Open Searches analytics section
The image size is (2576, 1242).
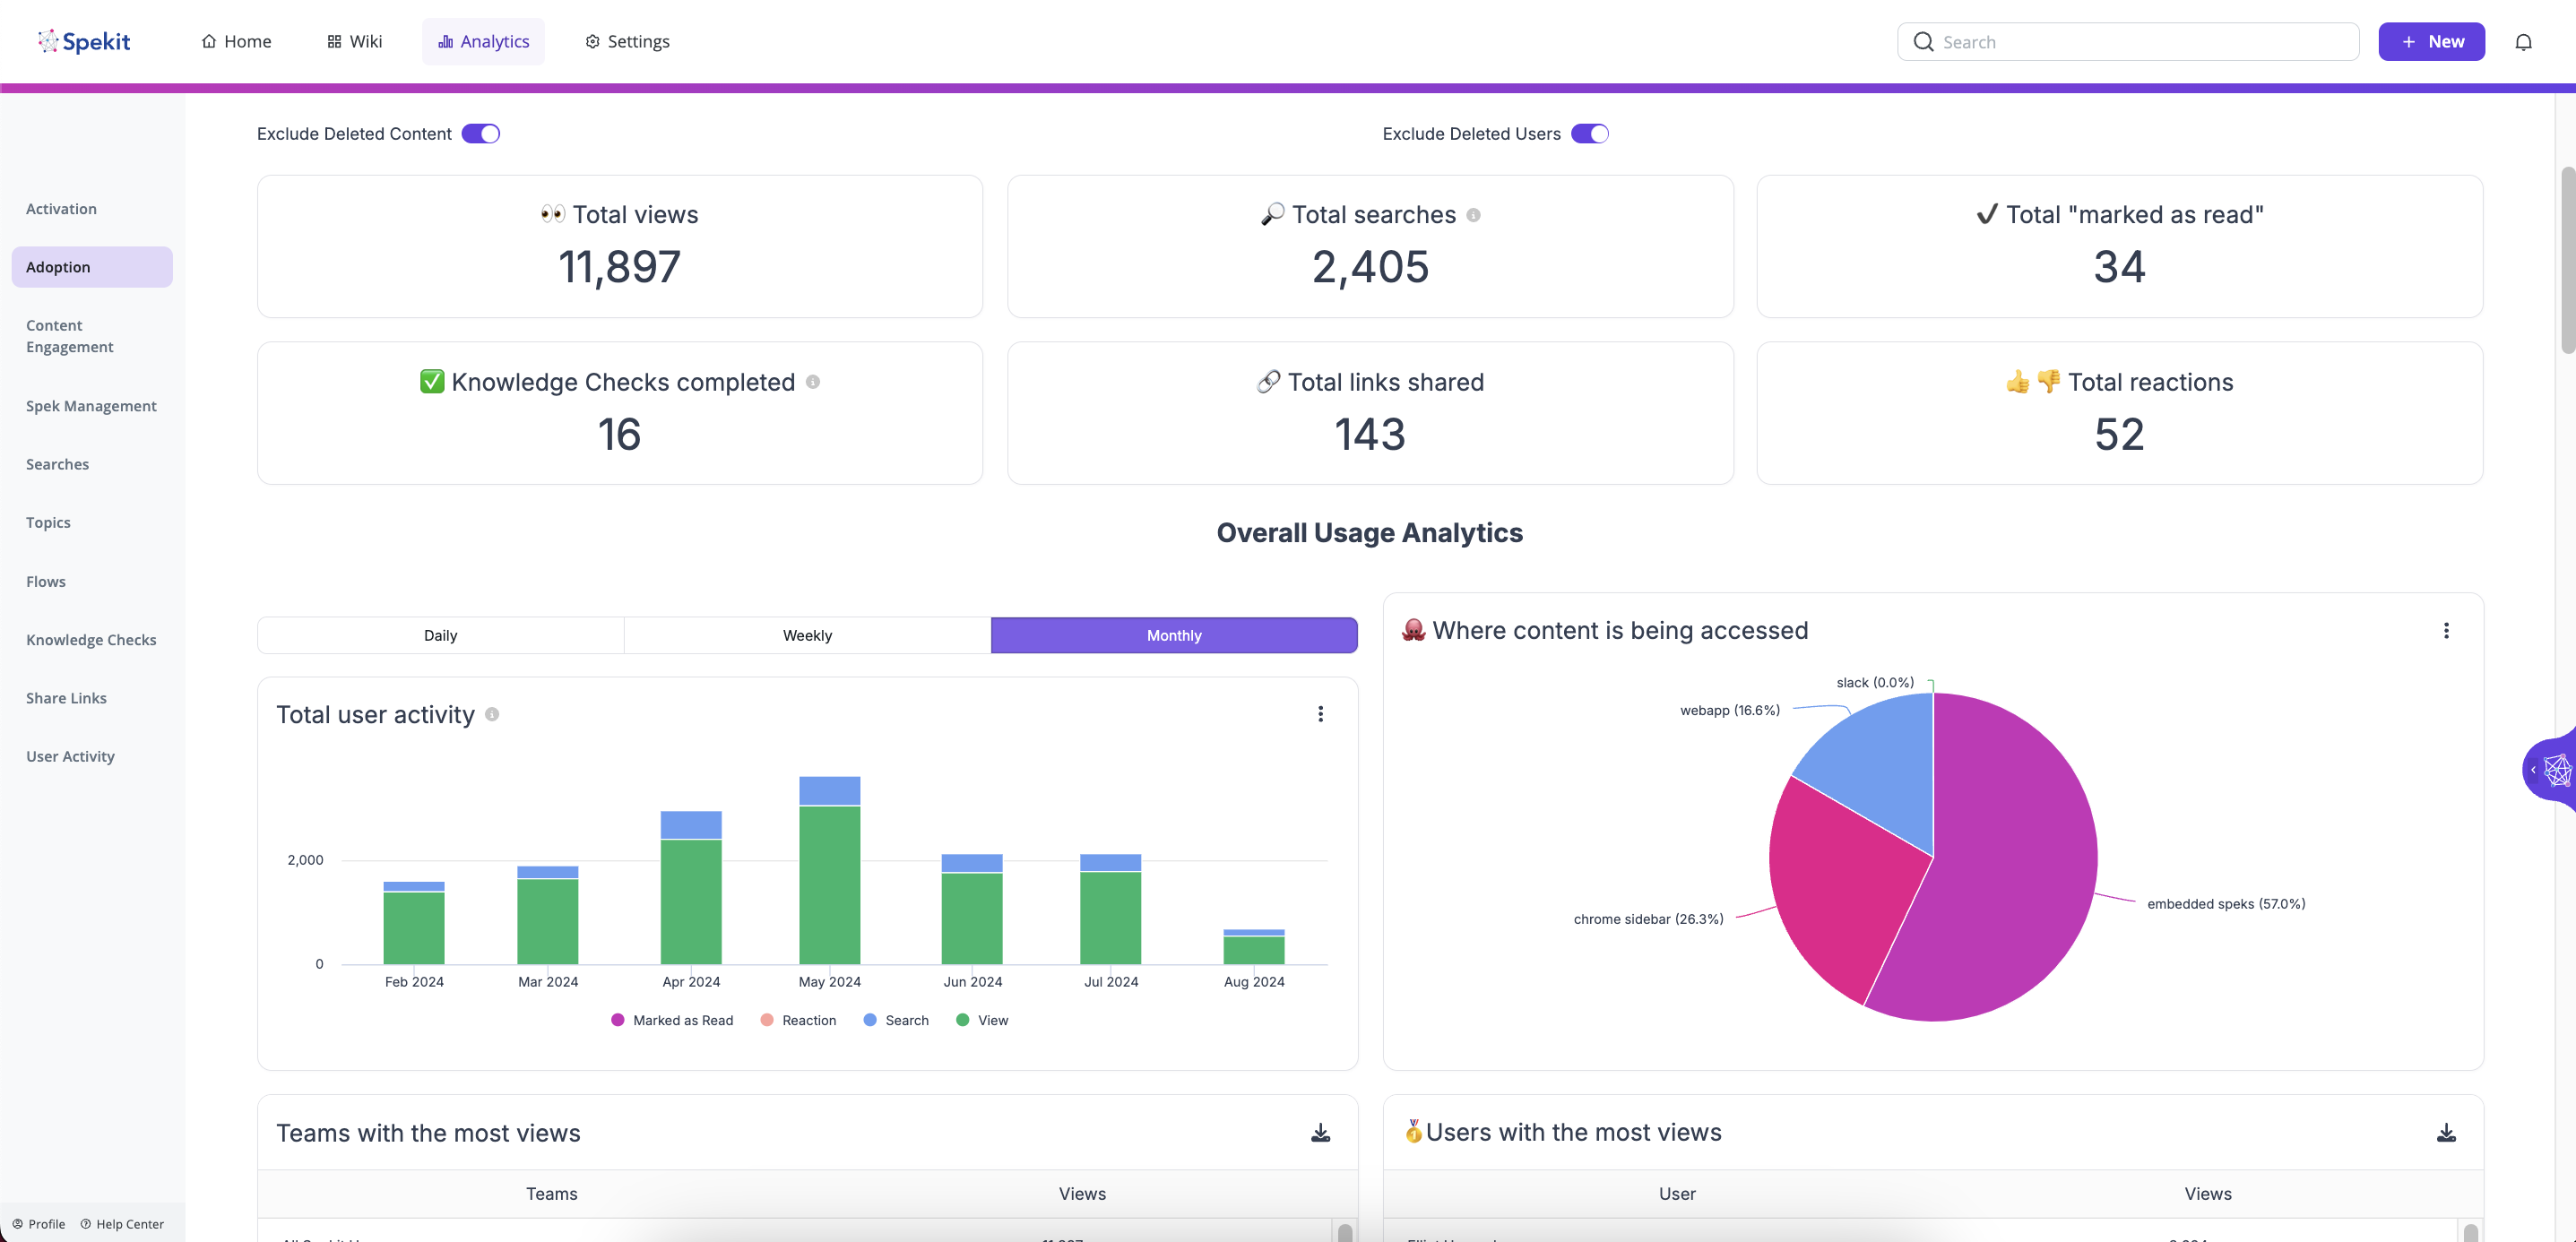92,464
